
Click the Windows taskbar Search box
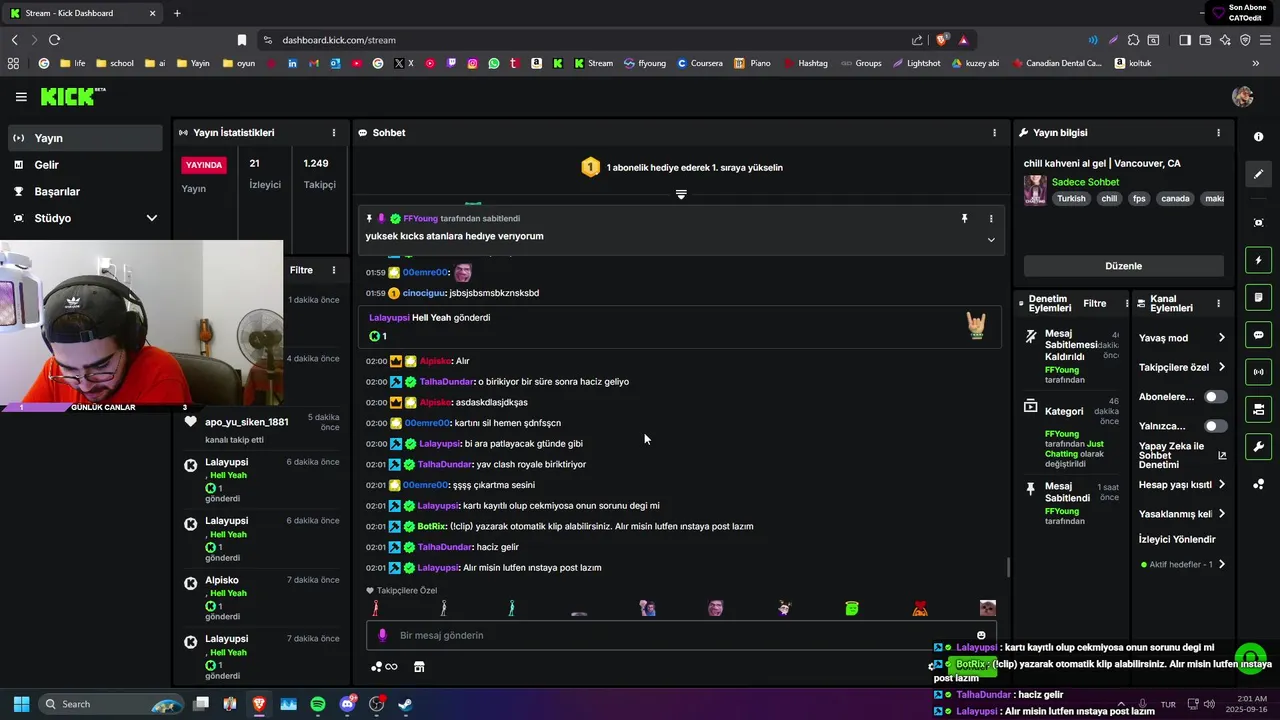point(112,704)
